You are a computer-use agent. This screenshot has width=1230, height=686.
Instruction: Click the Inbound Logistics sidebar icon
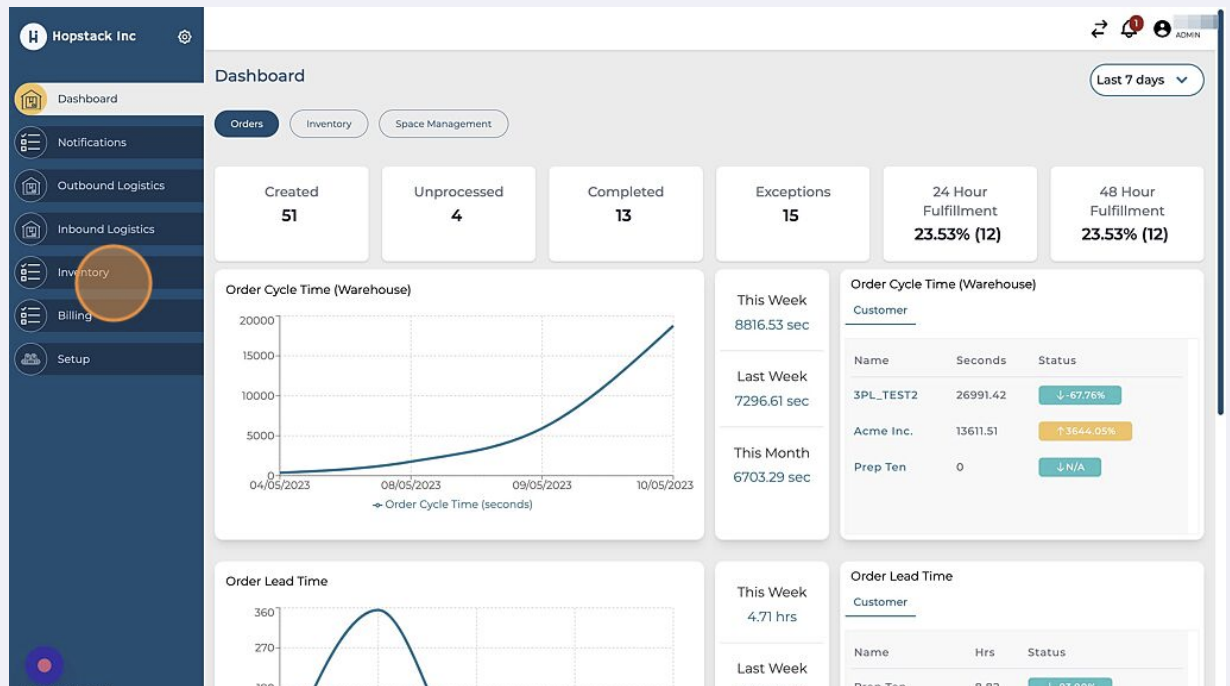31,229
